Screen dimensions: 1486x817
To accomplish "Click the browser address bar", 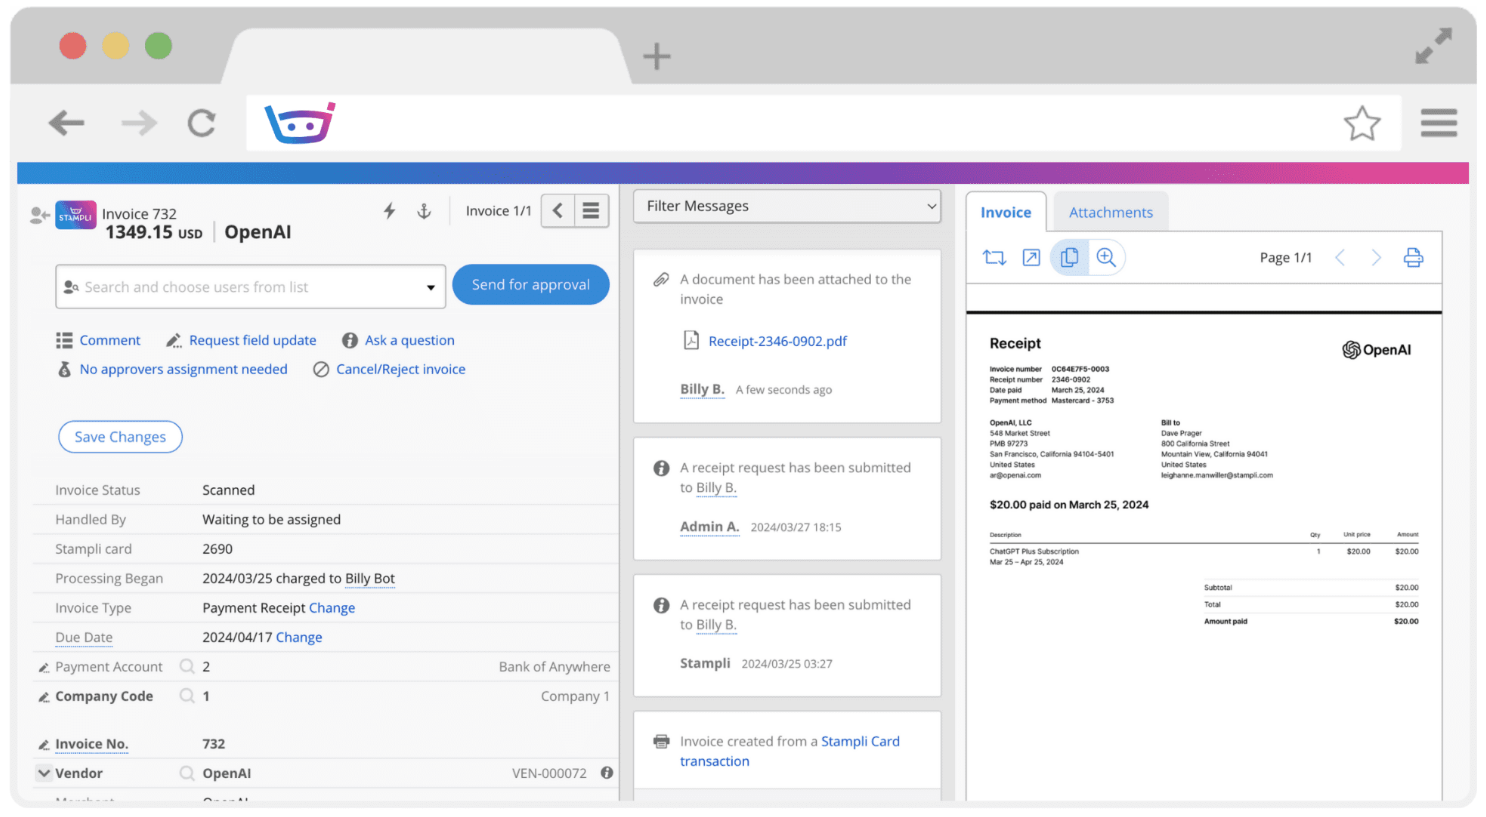I will (x=824, y=123).
